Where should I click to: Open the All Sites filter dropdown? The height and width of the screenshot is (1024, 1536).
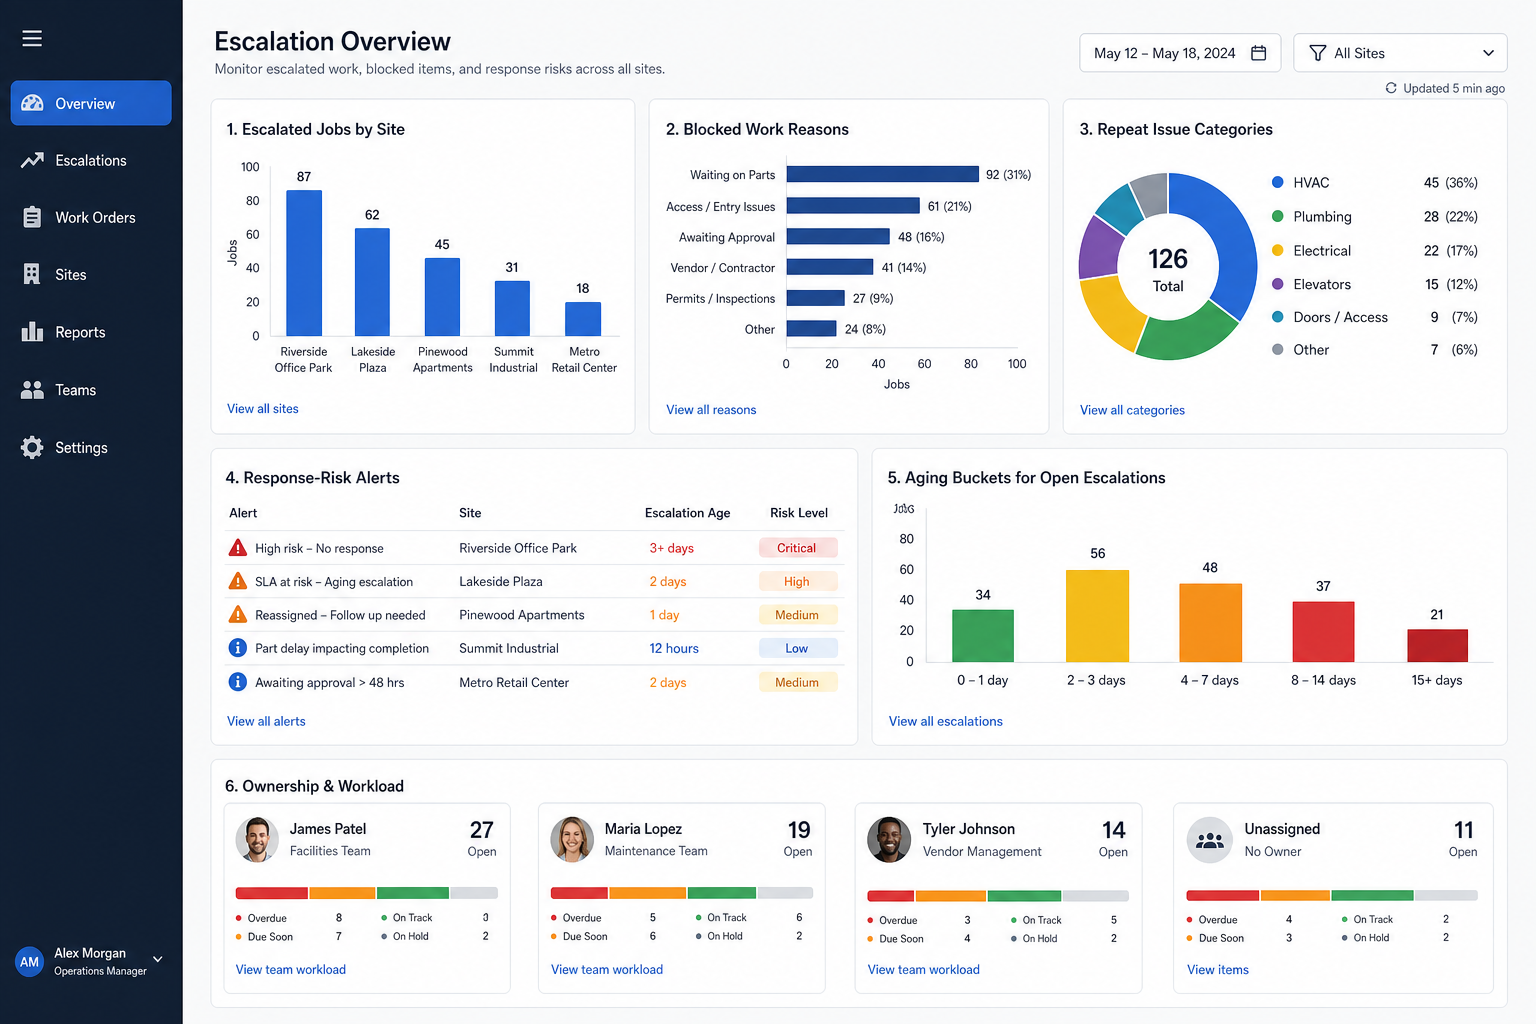[x=1400, y=53]
